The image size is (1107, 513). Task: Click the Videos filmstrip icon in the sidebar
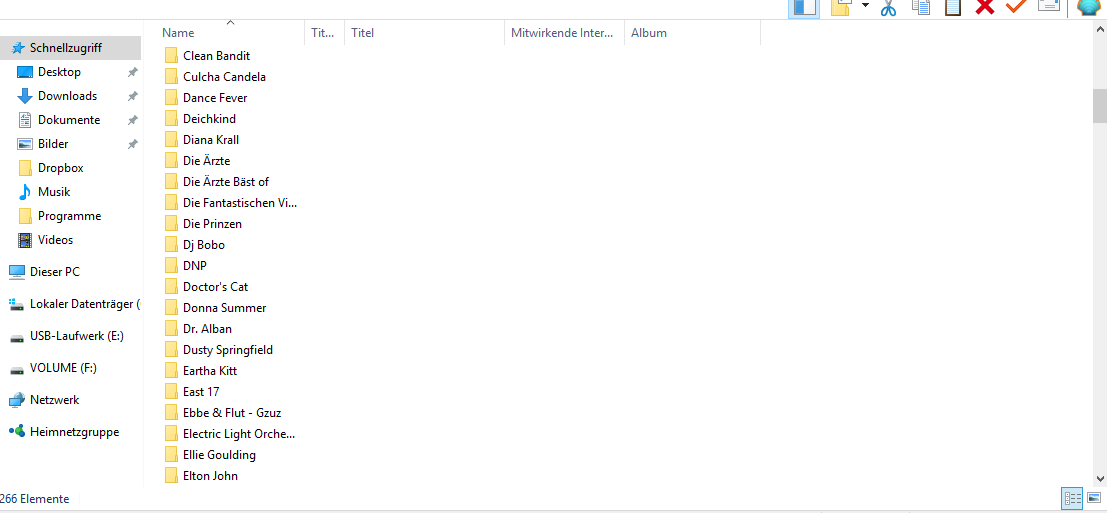coord(25,240)
